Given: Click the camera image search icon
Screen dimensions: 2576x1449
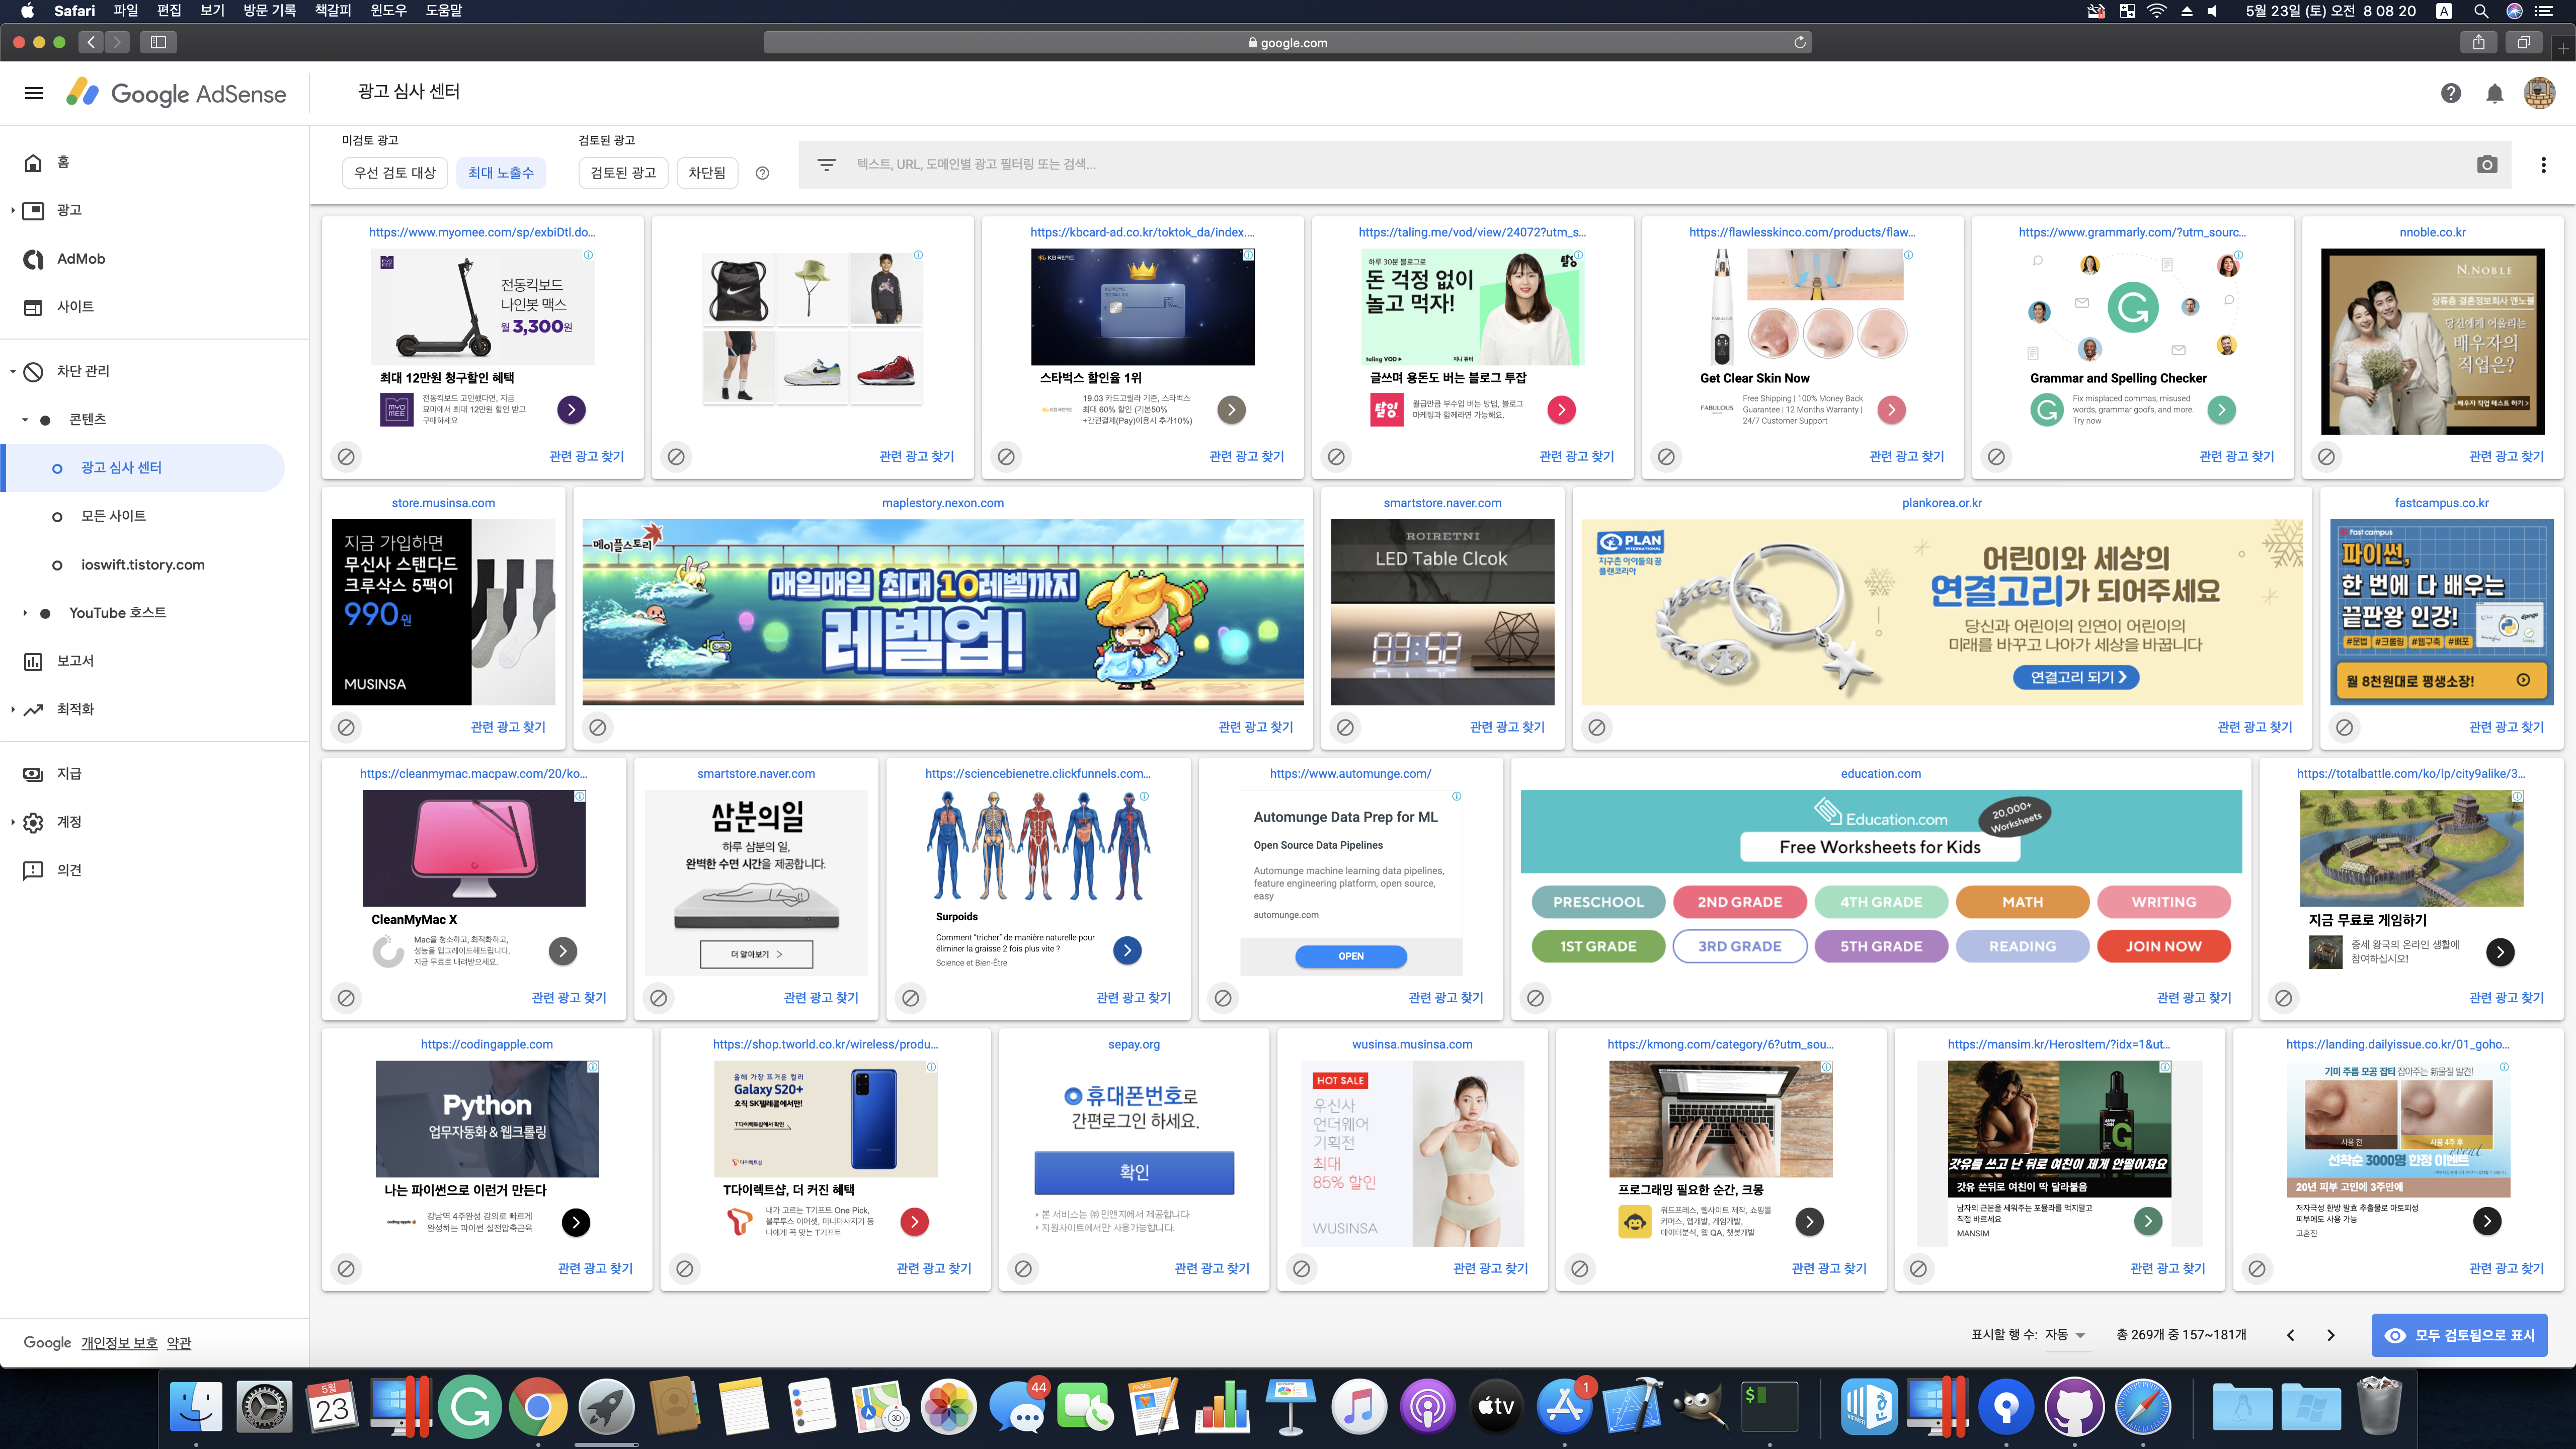Looking at the screenshot, I should (2487, 165).
